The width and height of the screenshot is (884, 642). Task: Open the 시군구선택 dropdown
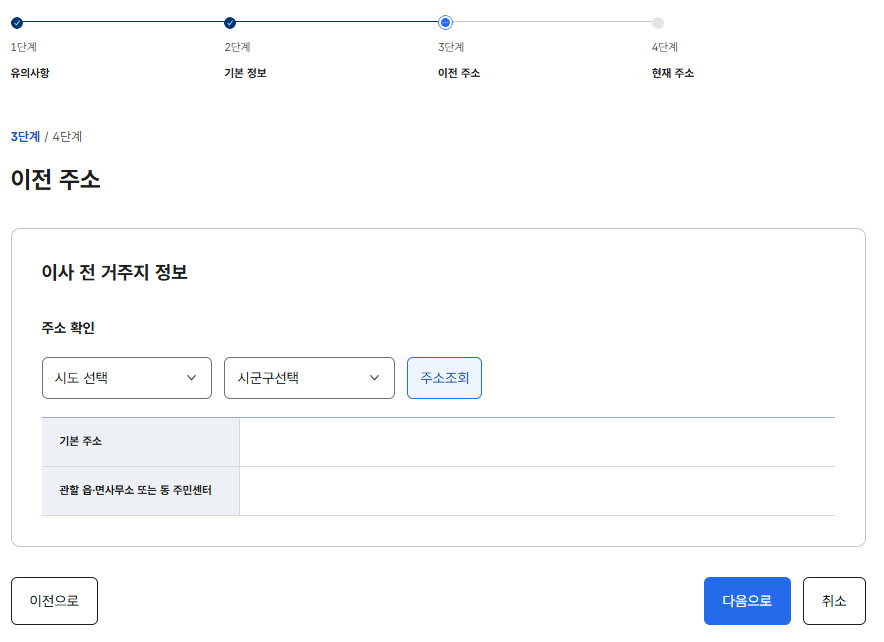(310, 378)
